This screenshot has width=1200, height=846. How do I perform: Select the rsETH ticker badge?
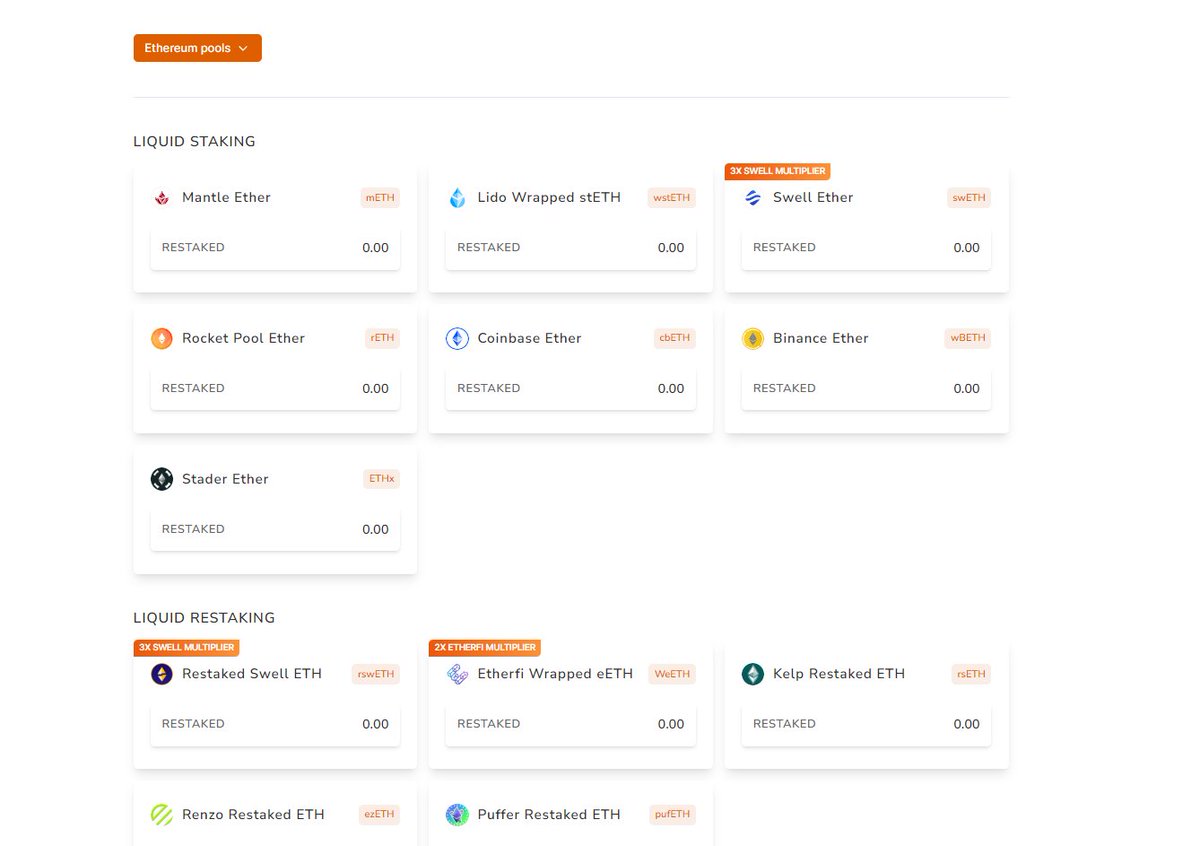tap(971, 674)
